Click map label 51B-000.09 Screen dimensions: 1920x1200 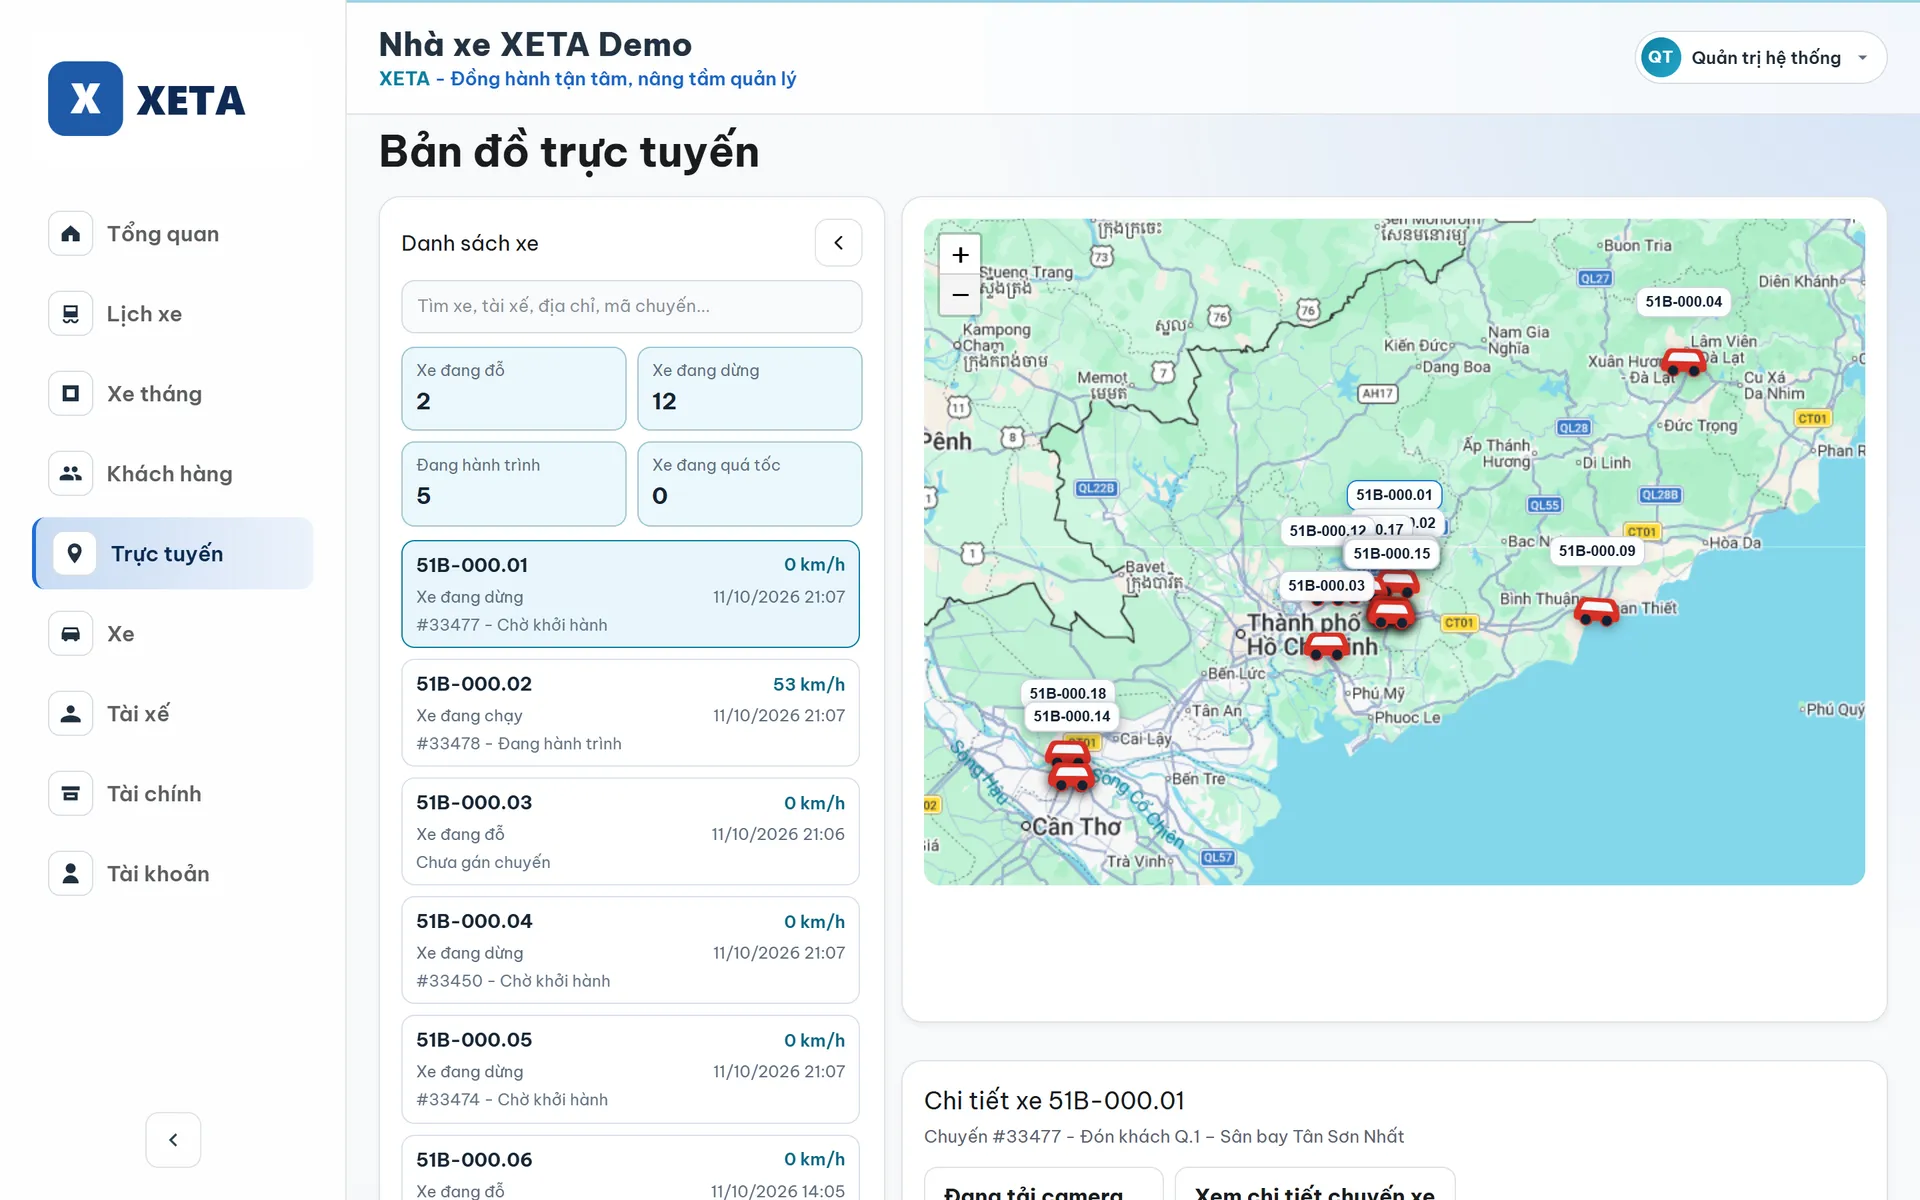1597,551
